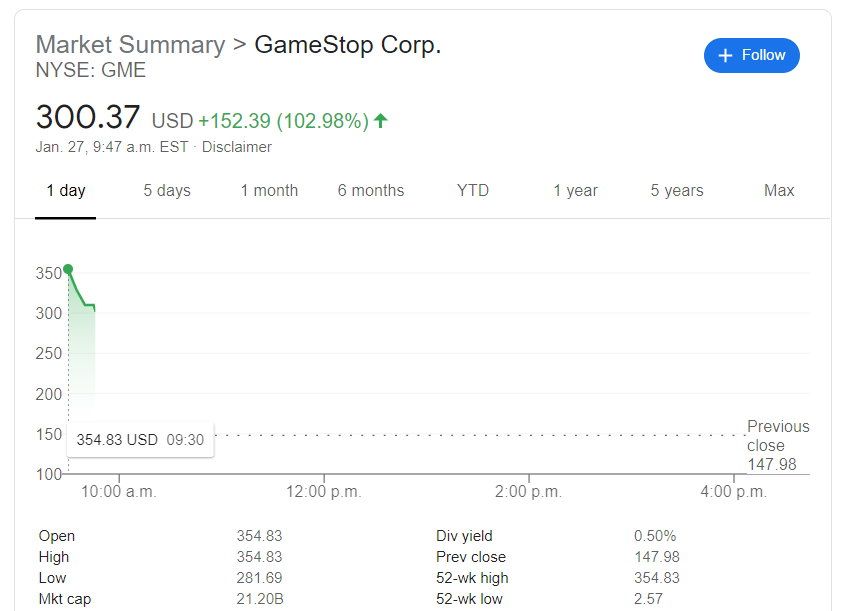View the 1 year range
The width and height of the screenshot is (852, 611).
pyautogui.click(x=575, y=191)
